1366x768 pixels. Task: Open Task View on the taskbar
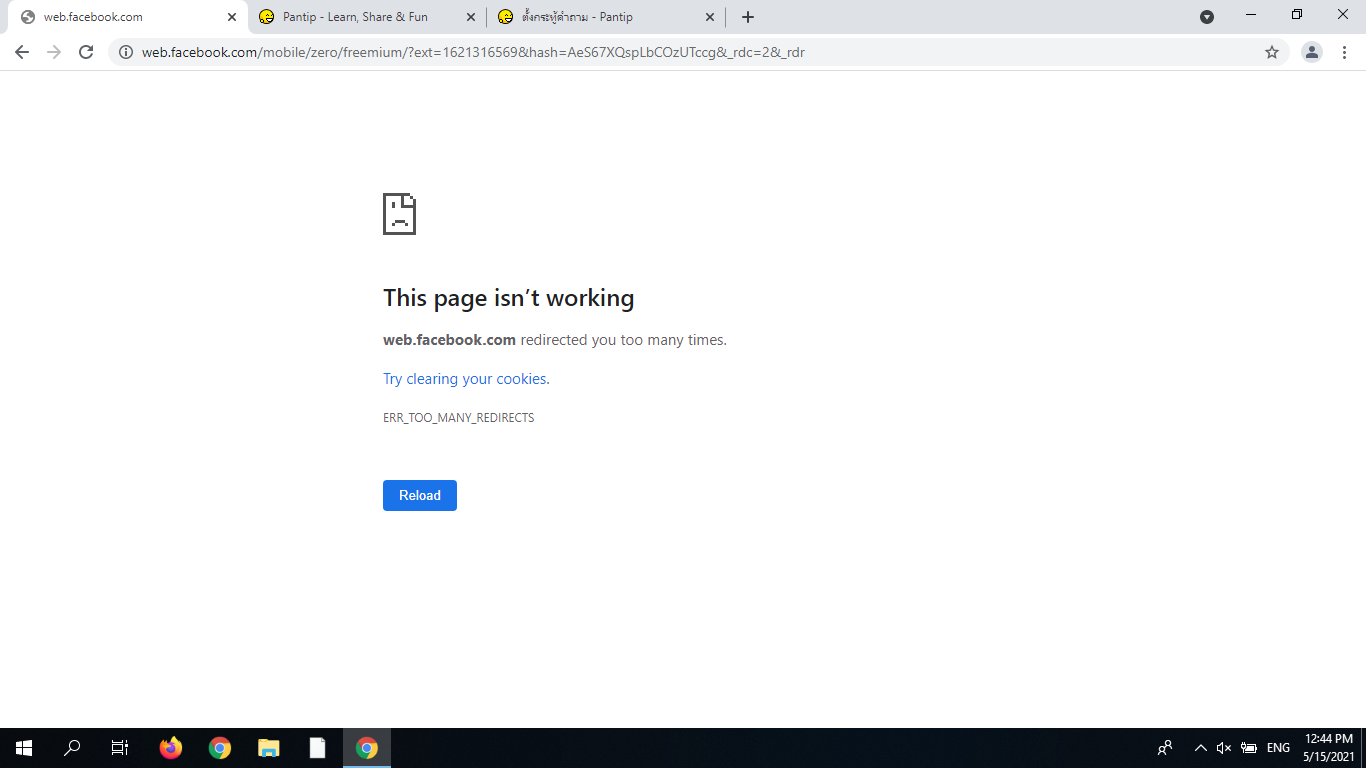click(120, 748)
